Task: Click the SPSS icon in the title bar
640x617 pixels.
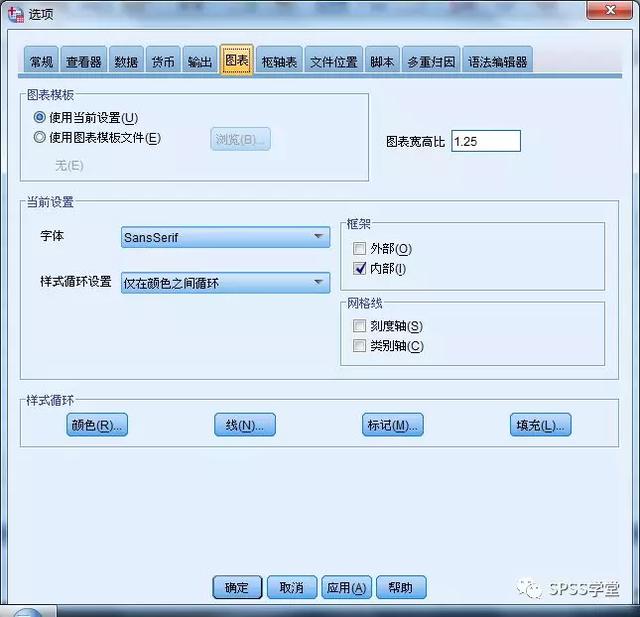Action: (x=16, y=14)
